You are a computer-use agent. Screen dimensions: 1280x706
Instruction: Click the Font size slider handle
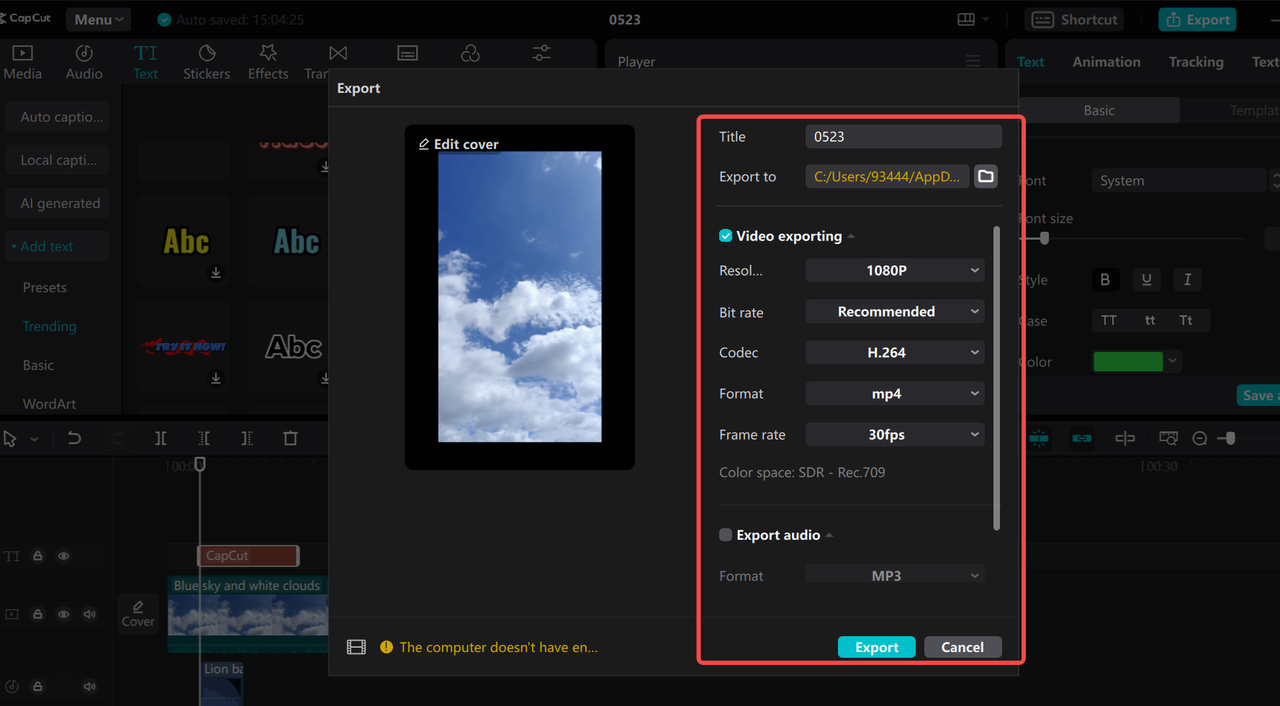tap(1044, 238)
